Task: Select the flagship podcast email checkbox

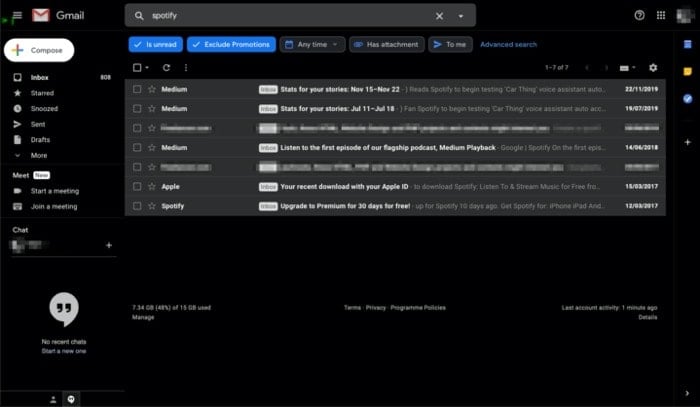Action: pyautogui.click(x=137, y=147)
